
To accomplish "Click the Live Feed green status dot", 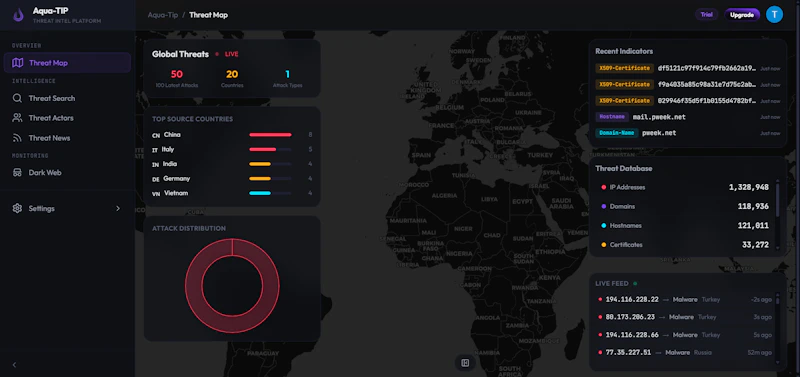I will (635, 283).
